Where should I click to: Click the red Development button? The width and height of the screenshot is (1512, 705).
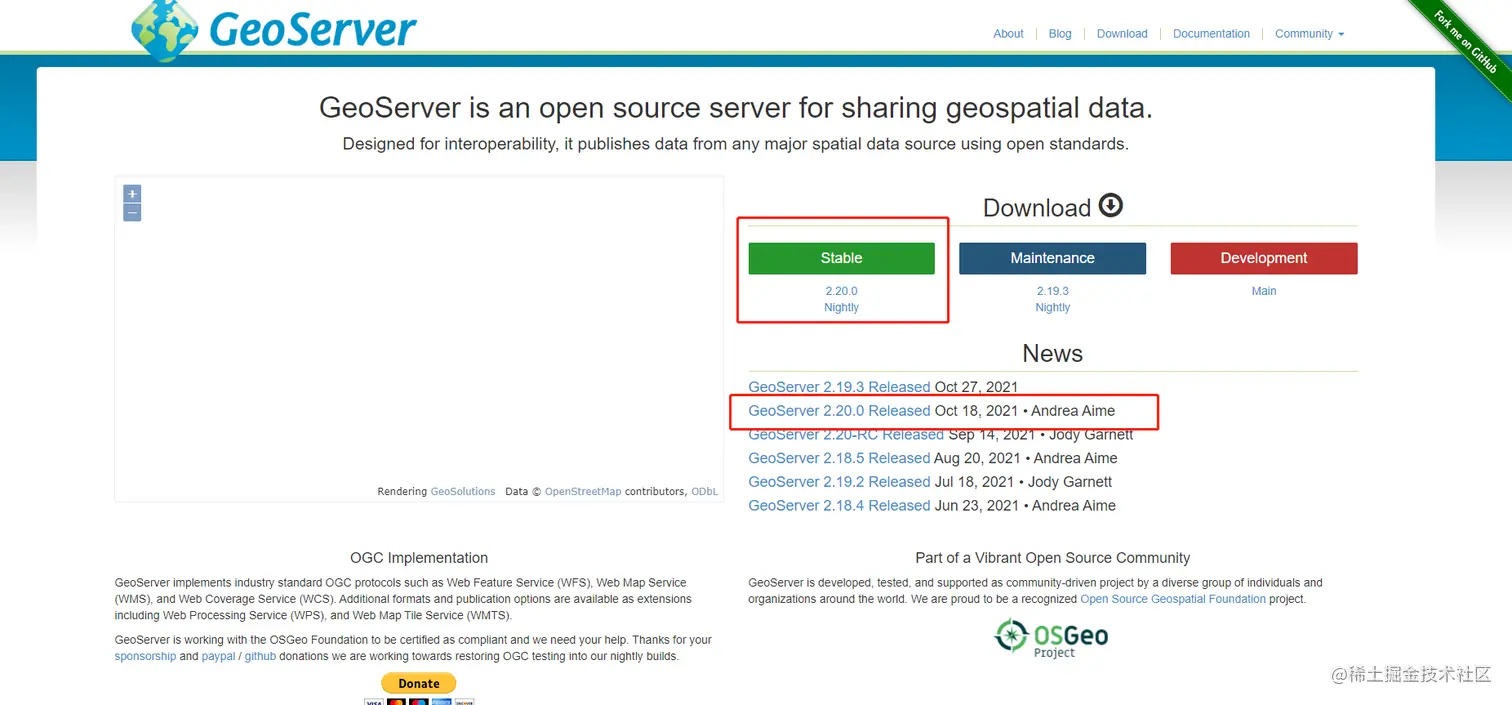coord(1264,258)
